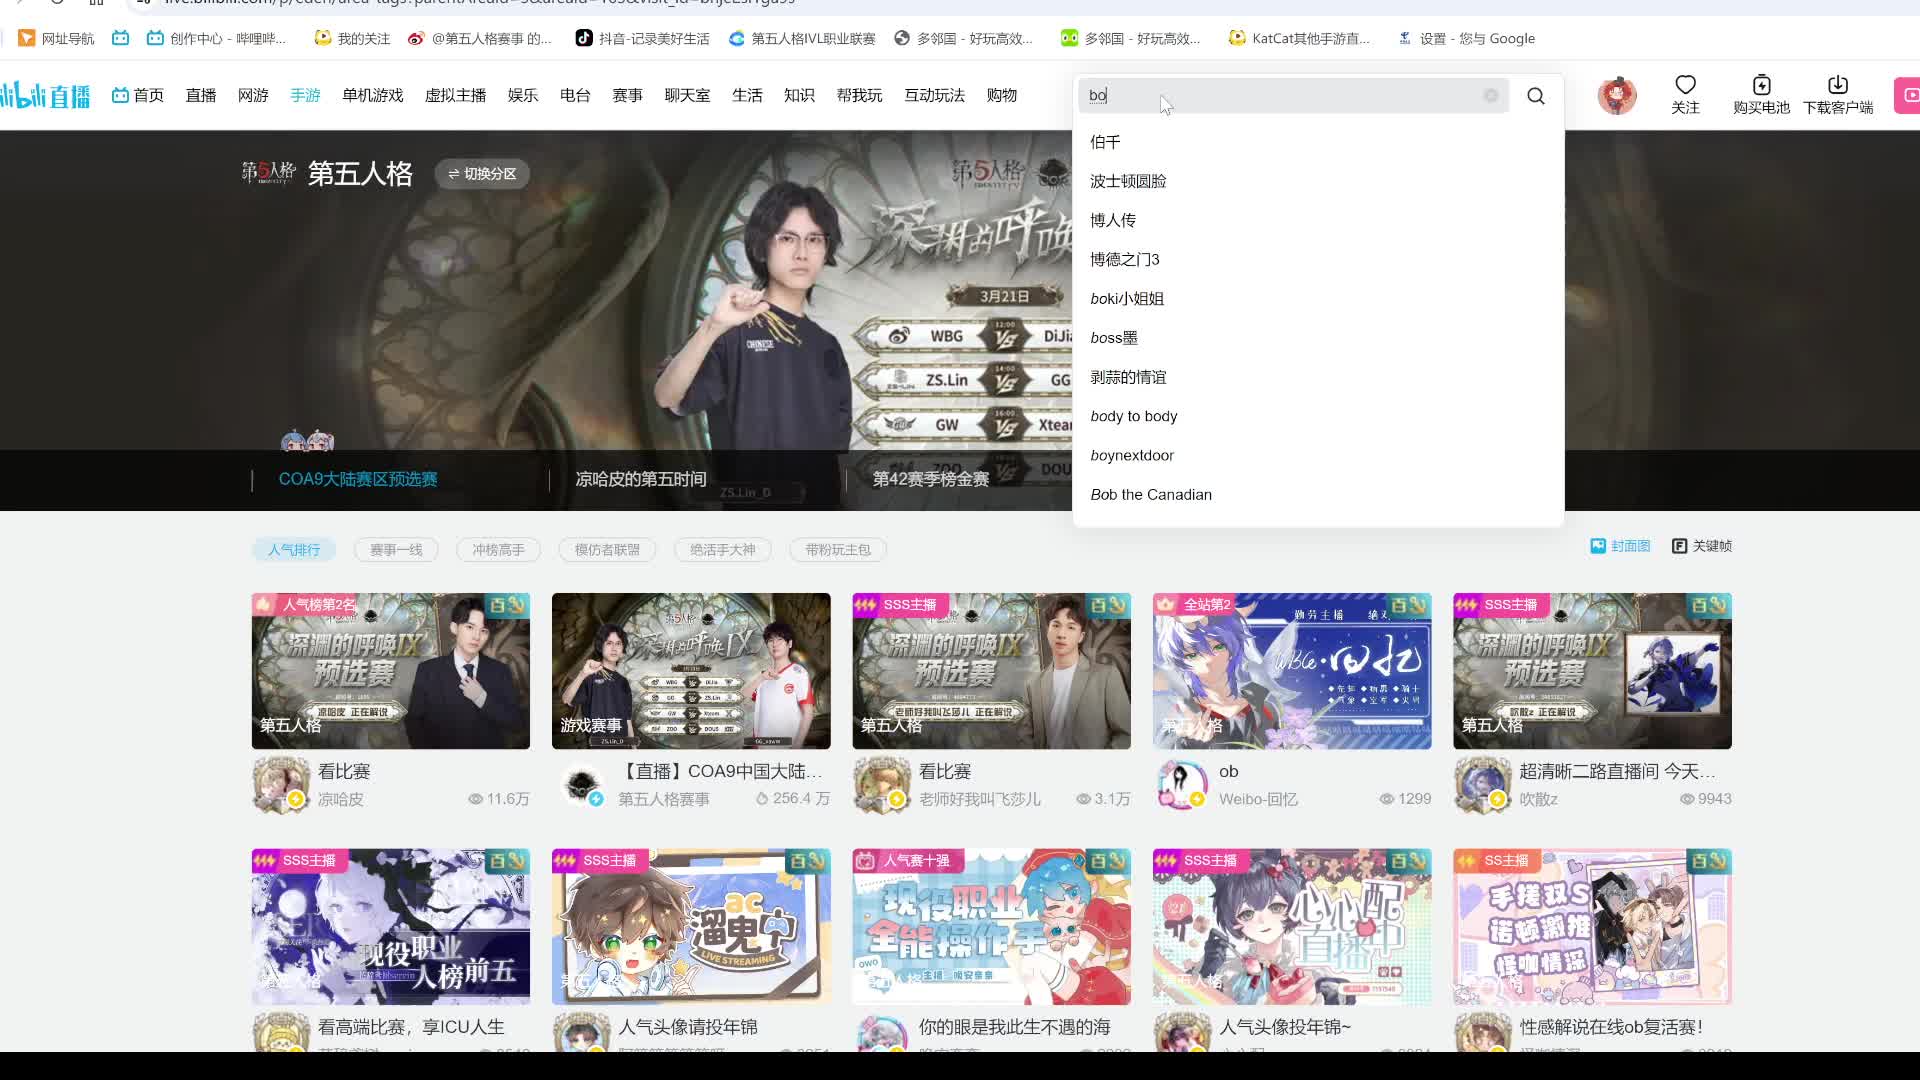Open the 凉哈皮 看比赛 stream thumbnail
Viewport: 1920px width, 1080px height.
tap(390, 671)
